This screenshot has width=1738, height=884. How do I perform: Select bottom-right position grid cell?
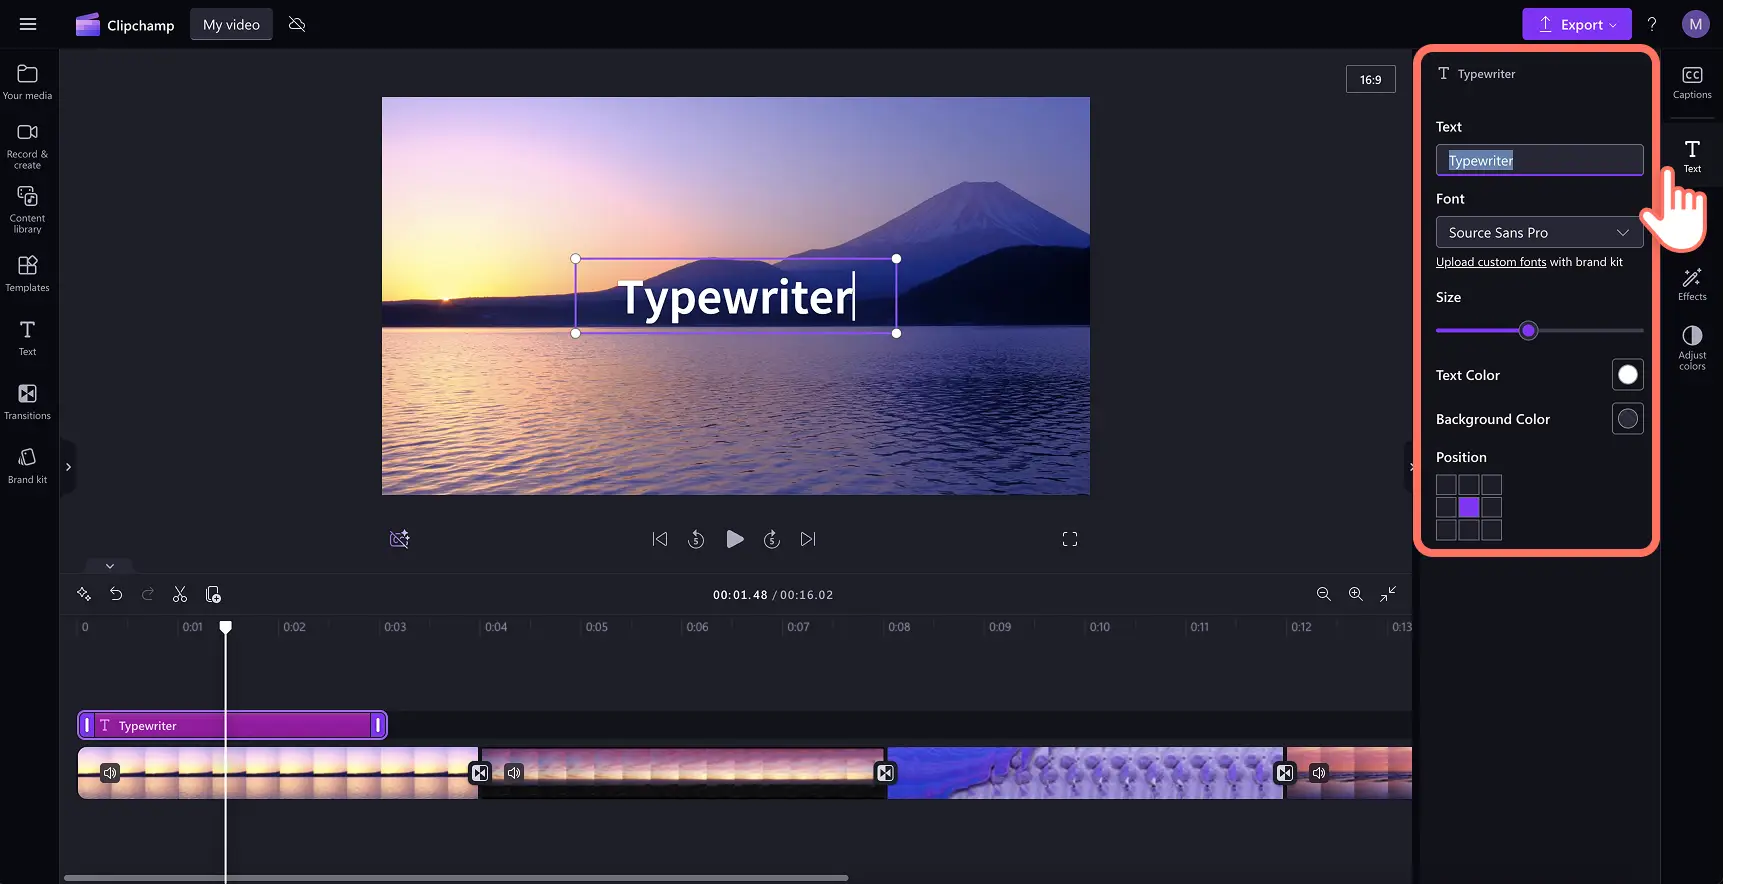point(1491,530)
